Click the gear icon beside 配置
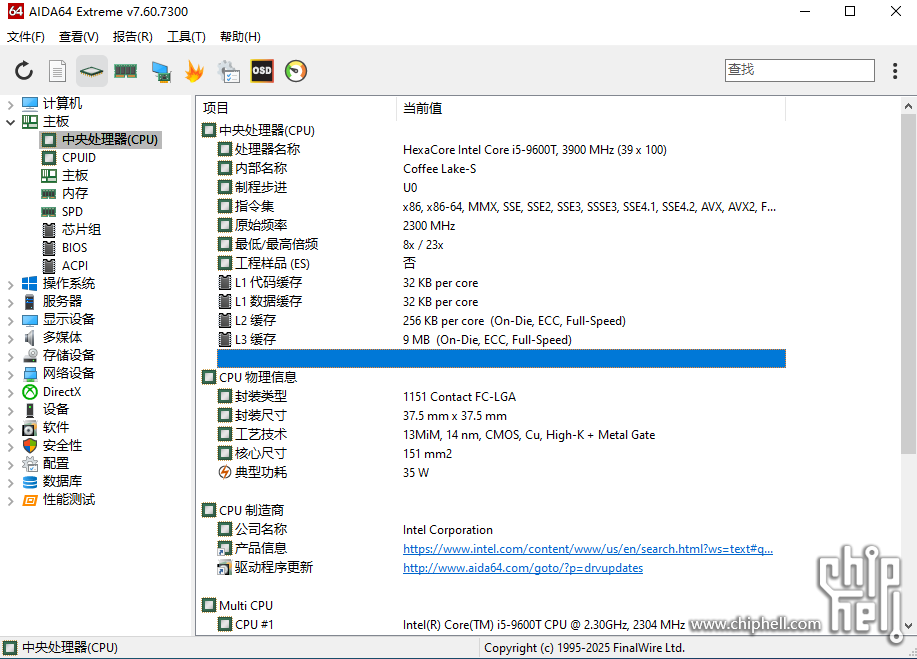This screenshot has height=659, width=917. (x=30, y=464)
